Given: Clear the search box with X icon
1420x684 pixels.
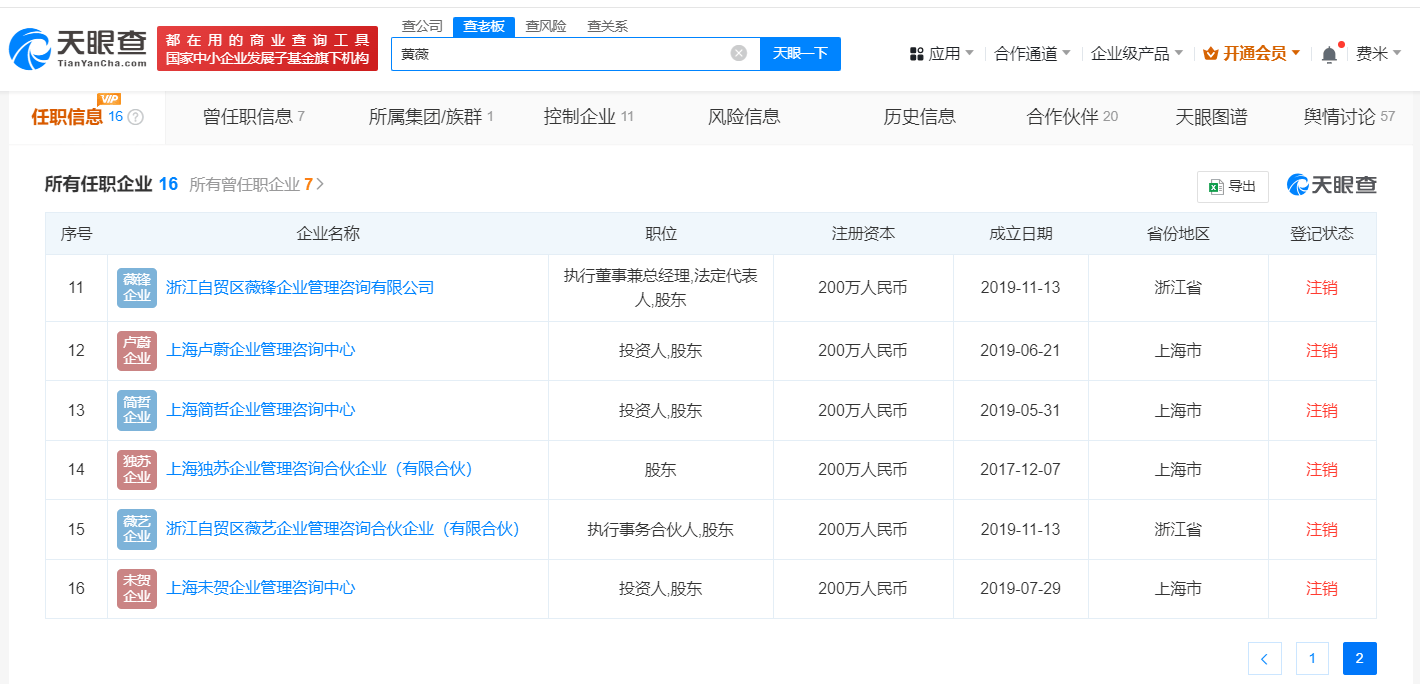Looking at the screenshot, I should coord(738,53).
